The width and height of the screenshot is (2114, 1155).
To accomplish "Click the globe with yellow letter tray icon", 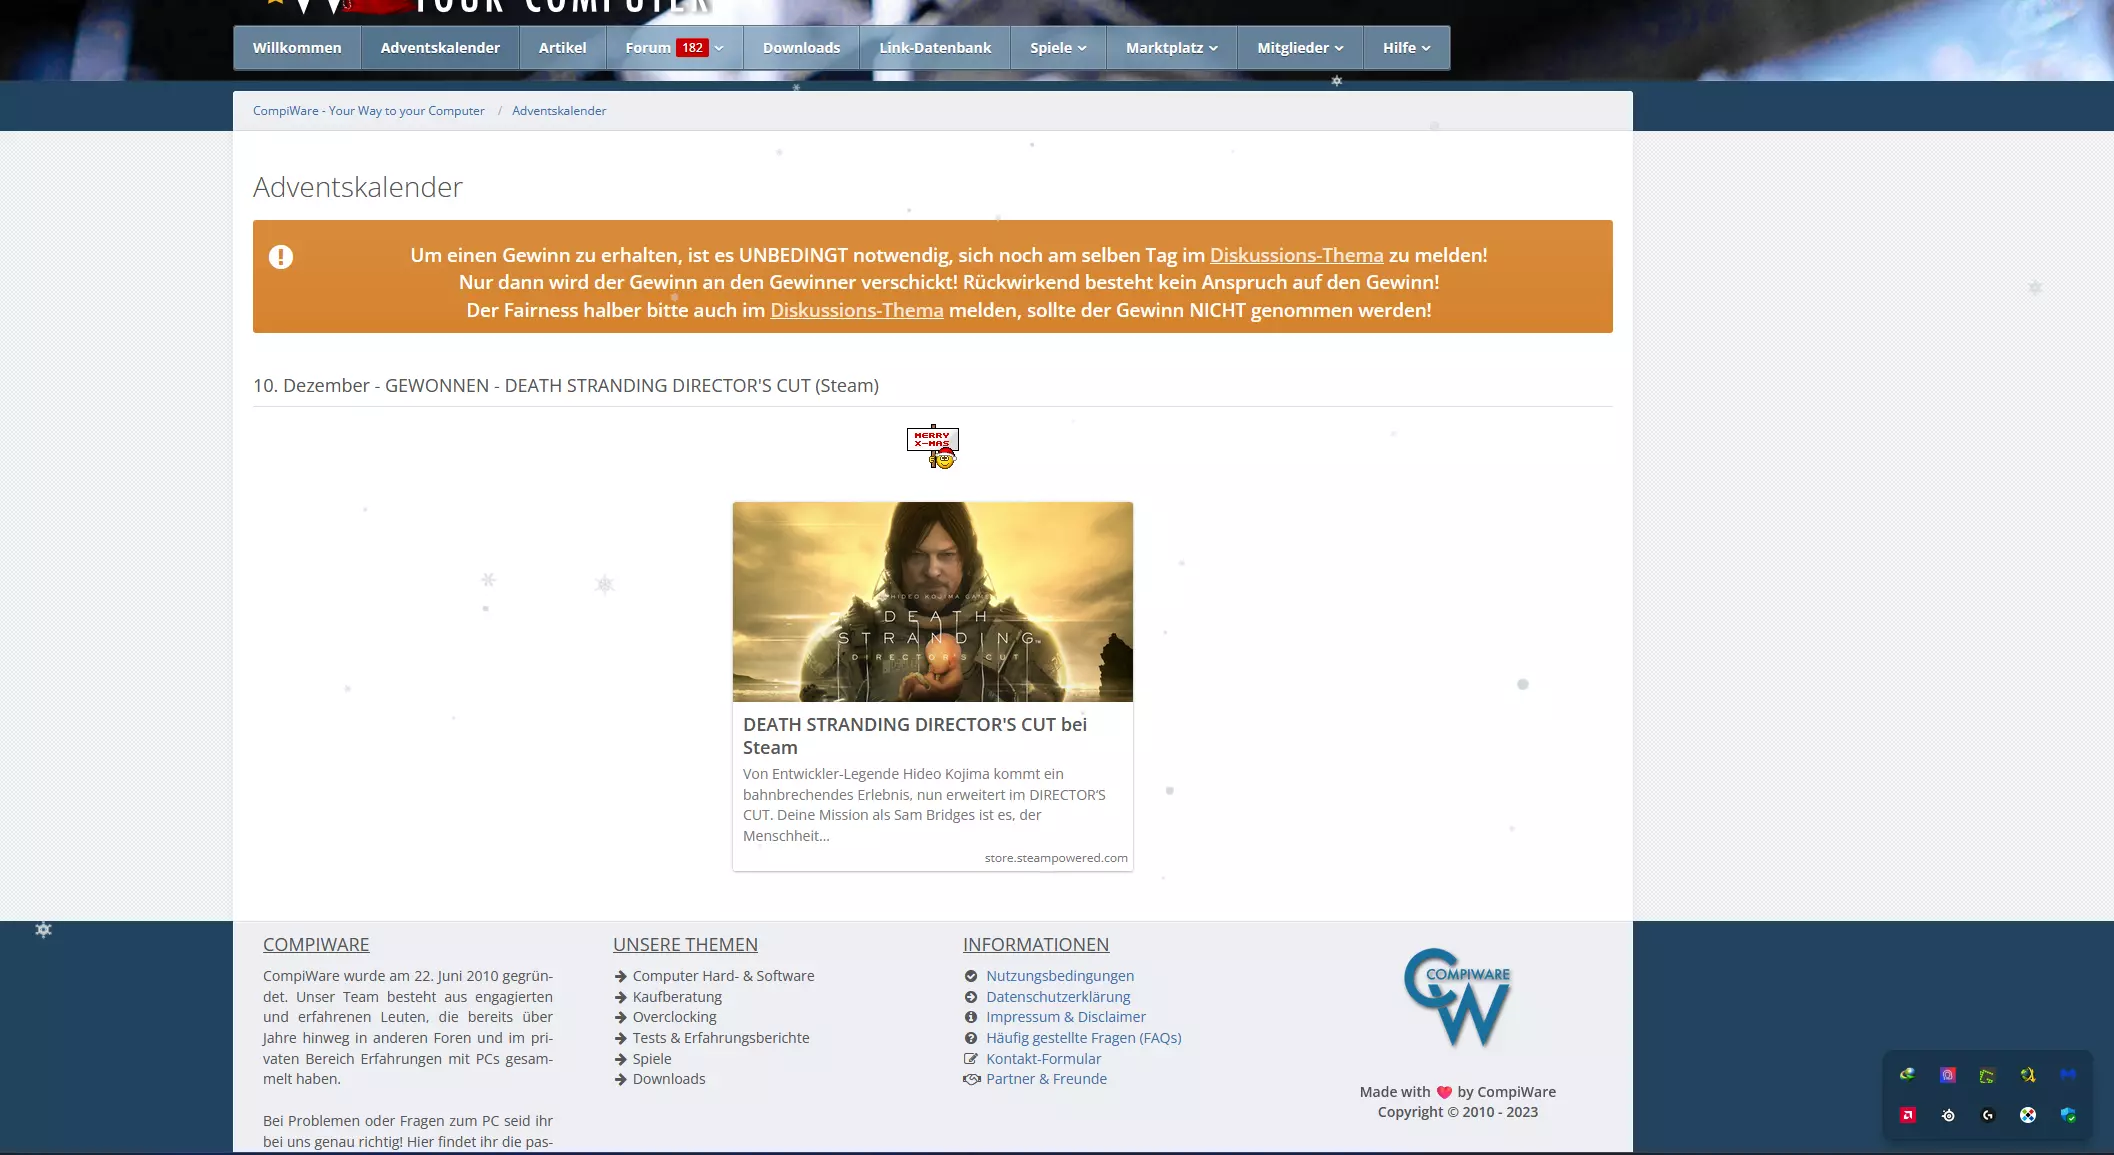I will [x=2028, y=1075].
